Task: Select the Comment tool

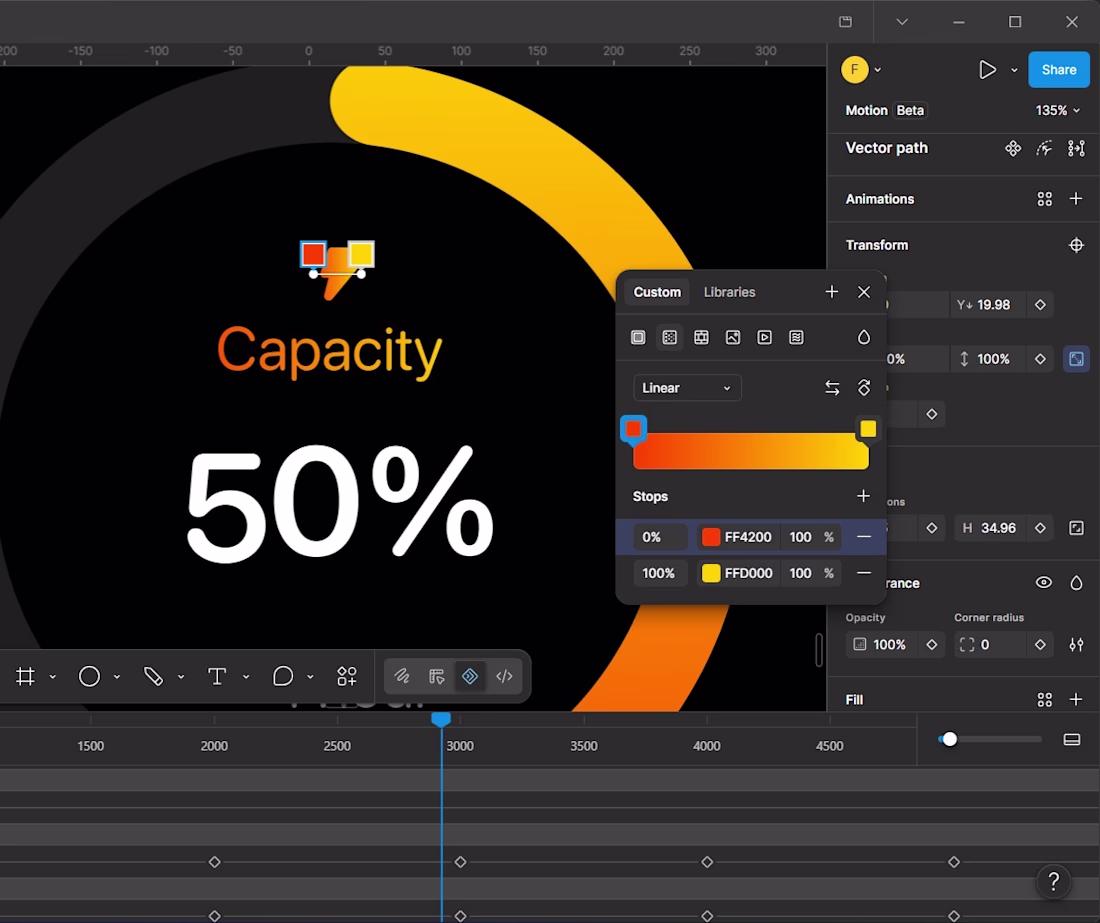Action: click(282, 676)
